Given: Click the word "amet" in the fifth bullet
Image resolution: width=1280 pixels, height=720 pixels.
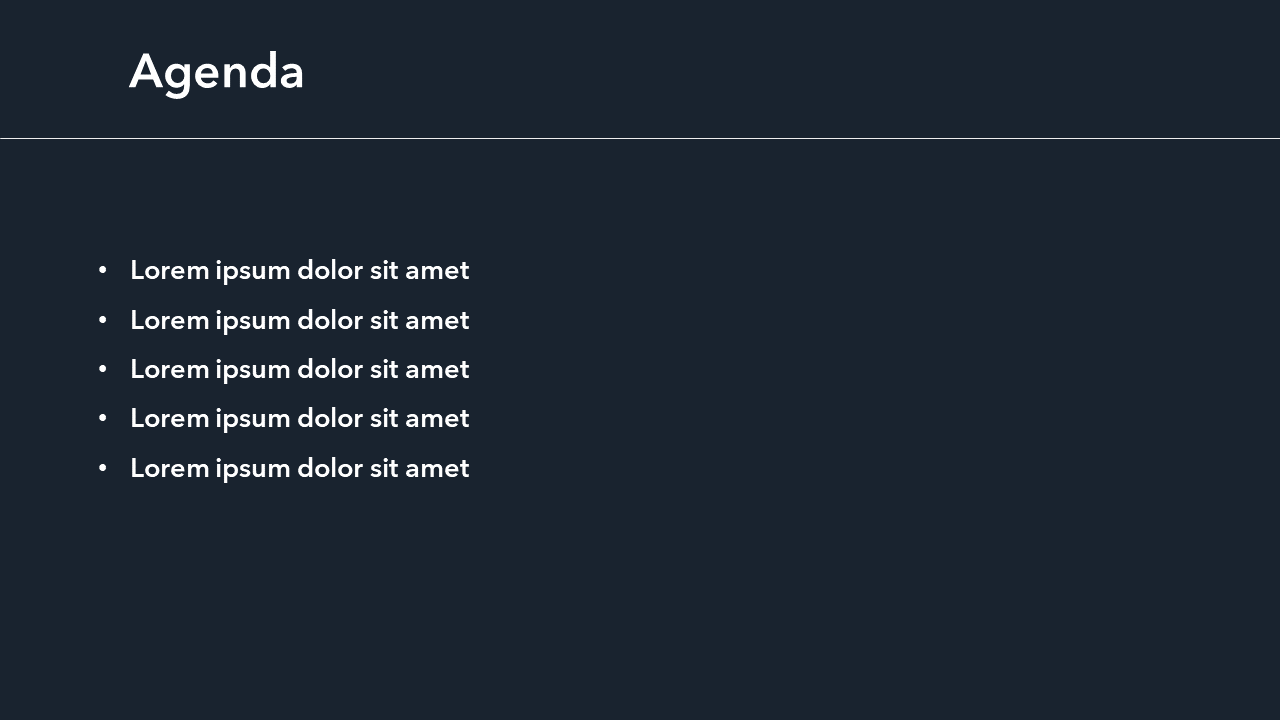Looking at the screenshot, I should click(x=437, y=468).
